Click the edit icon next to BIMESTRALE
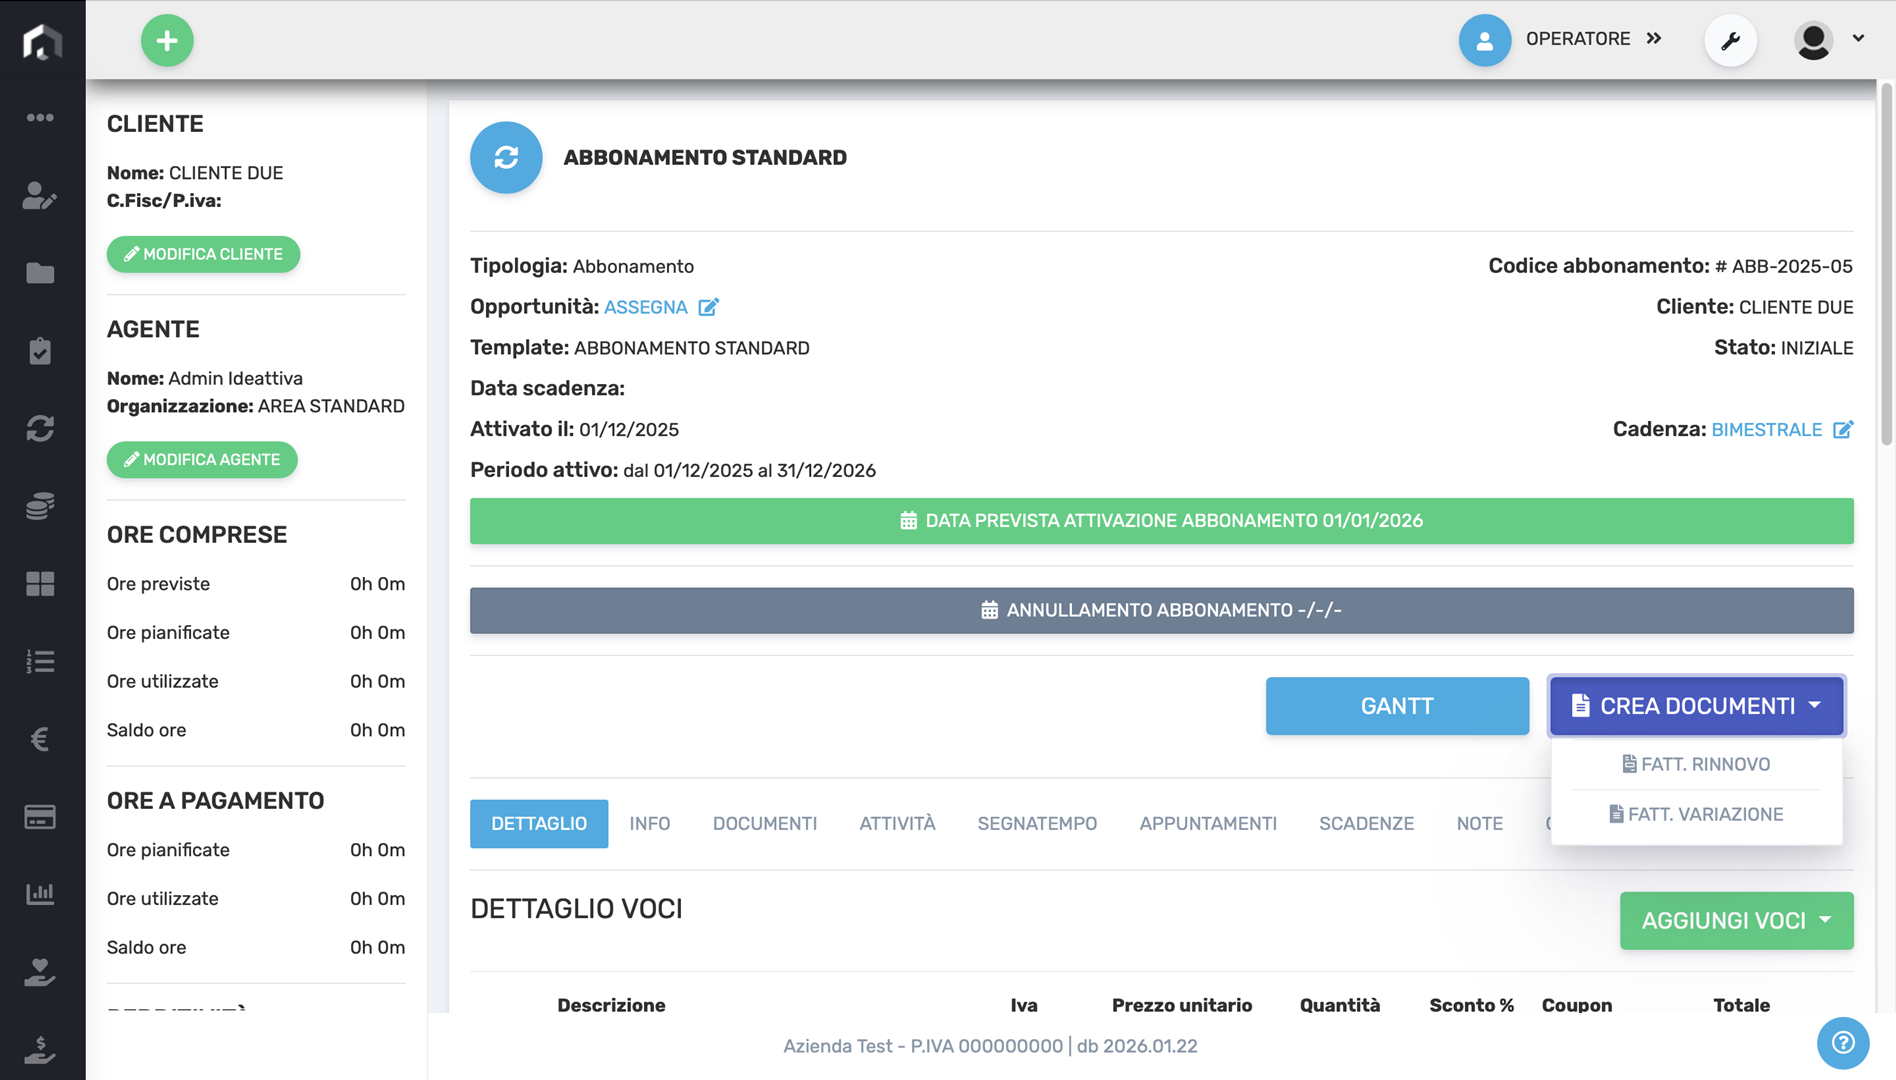The height and width of the screenshot is (1080, 1896). [x=1842, y=430]
